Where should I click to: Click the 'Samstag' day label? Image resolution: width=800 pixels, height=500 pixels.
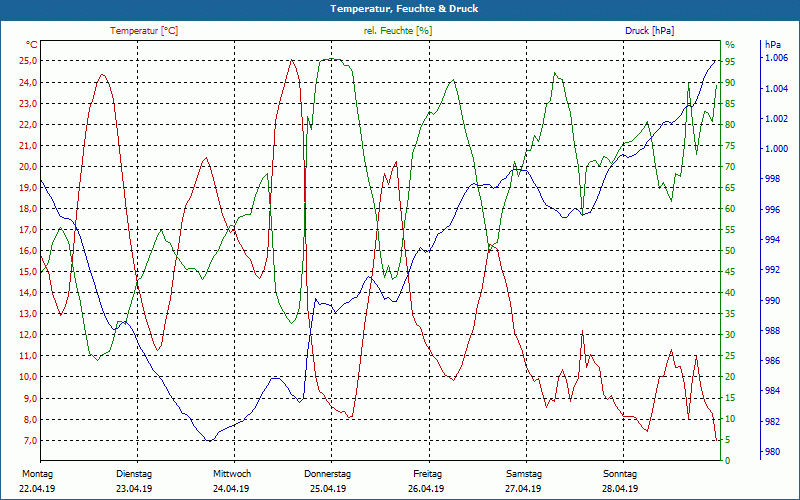point(524,474)
